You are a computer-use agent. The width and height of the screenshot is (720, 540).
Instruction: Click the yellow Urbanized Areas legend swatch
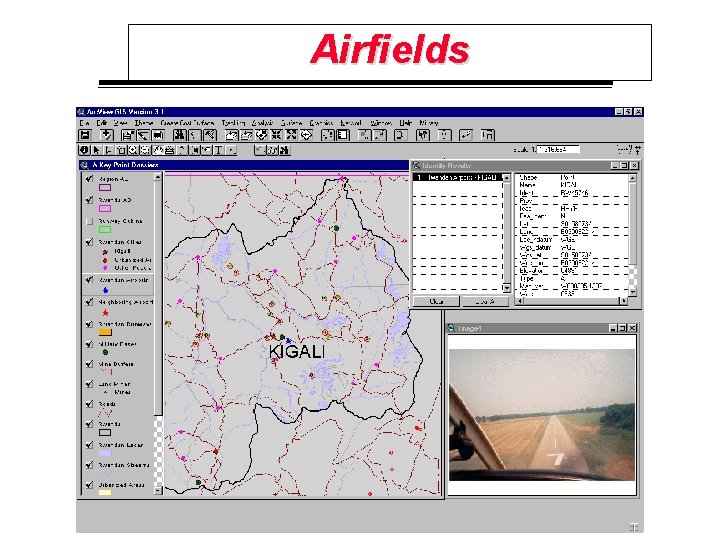105,493
